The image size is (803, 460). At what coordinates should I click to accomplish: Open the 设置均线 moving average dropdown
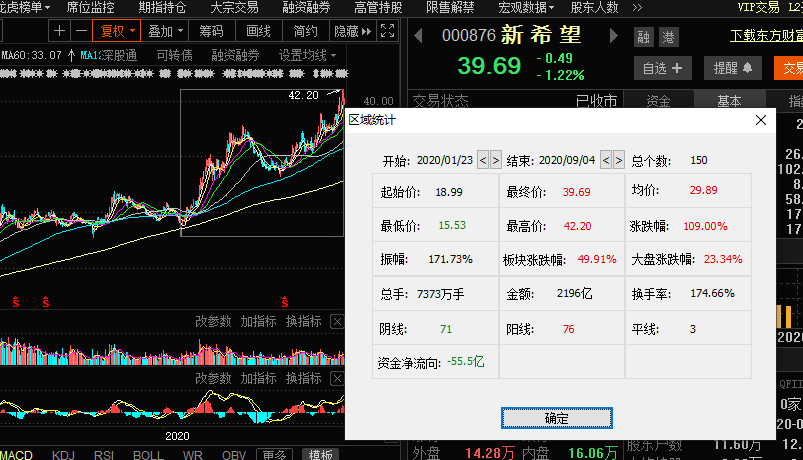pos(307,55)
